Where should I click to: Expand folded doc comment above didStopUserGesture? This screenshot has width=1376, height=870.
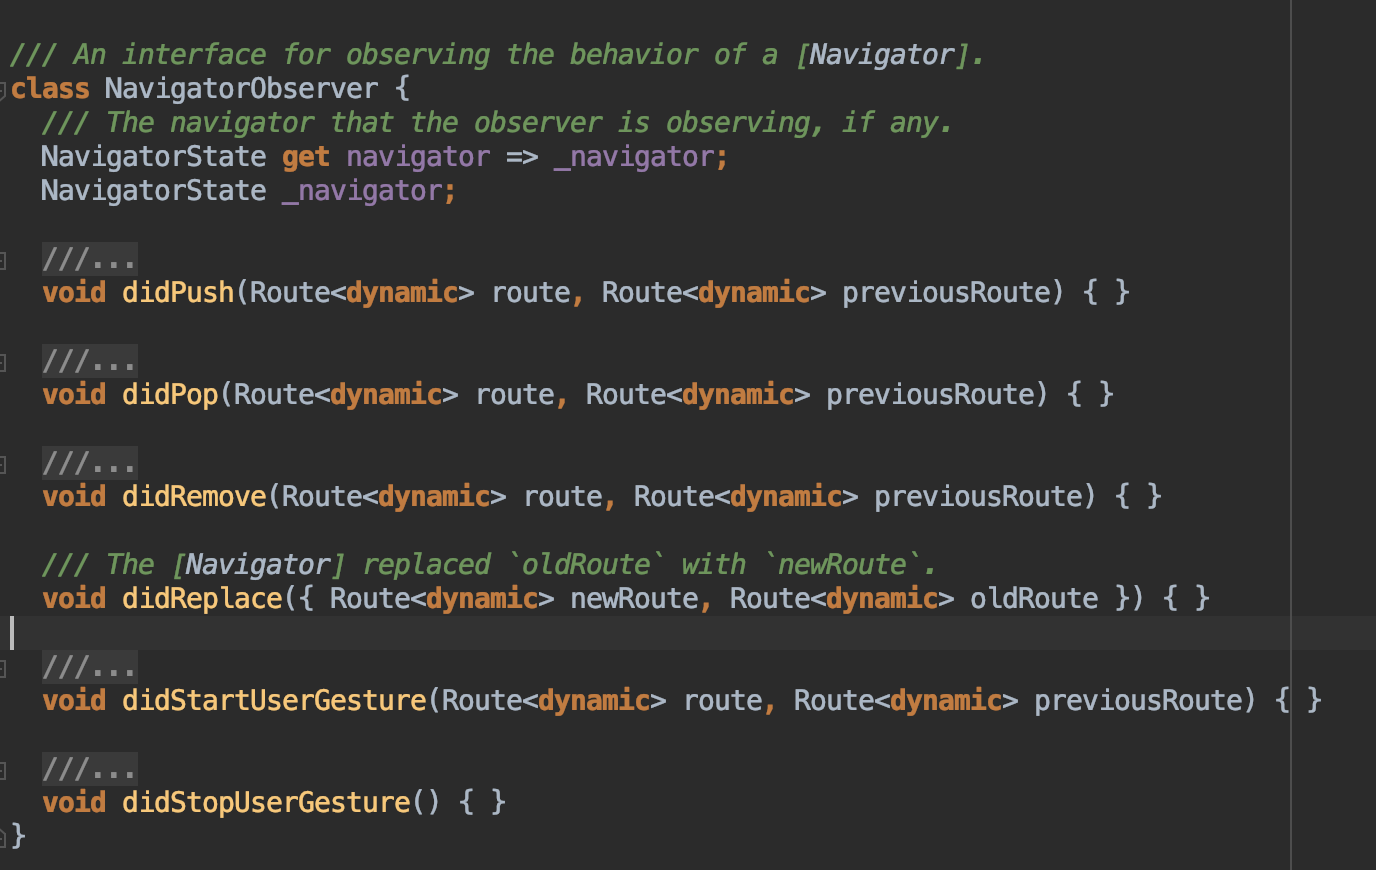pos(89,770)
